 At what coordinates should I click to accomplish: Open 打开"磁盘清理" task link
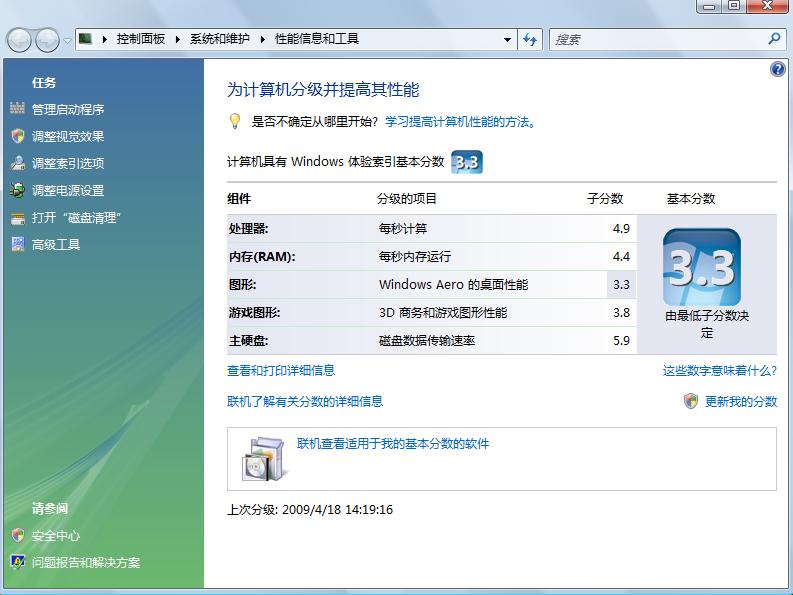click(76, 218)
